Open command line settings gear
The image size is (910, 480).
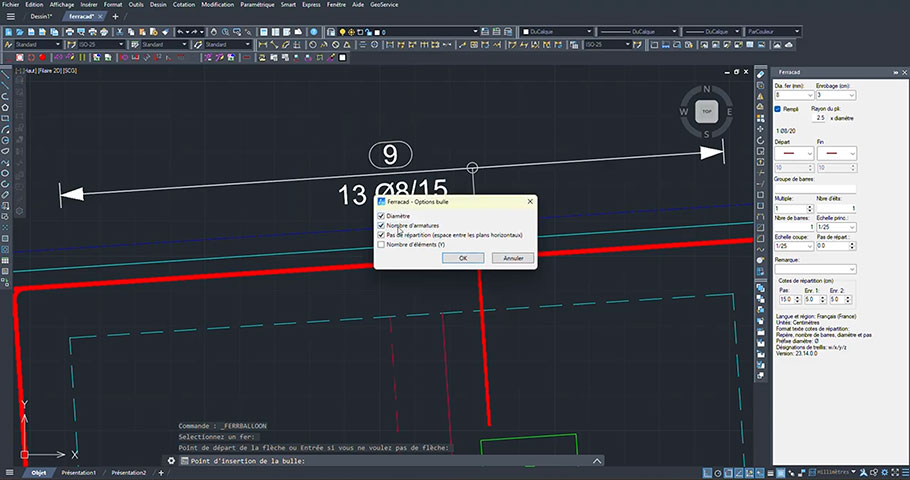(171, 461)
